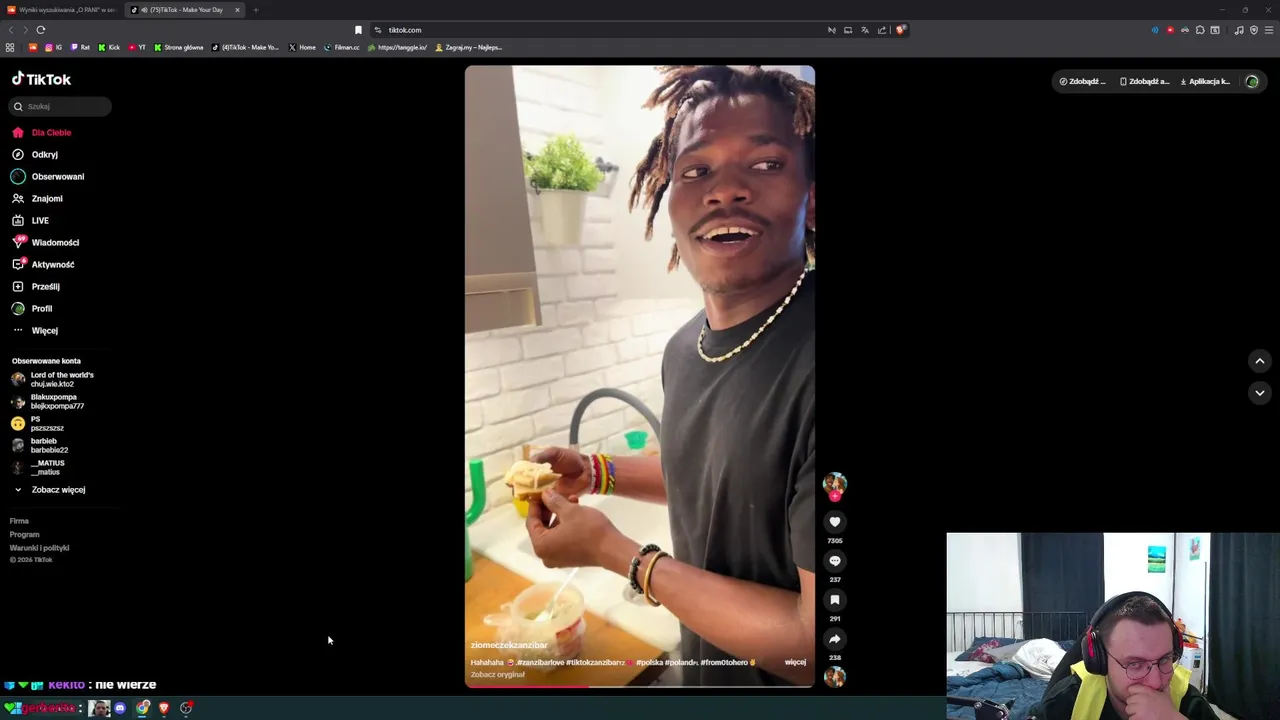Navigate back in browser
Screen dimensions: 1280x720
point(11,30)
